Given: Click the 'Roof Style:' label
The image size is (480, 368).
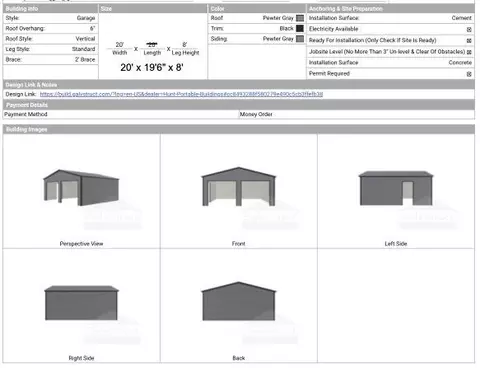Looking at the screenshot, I should 19,39.
